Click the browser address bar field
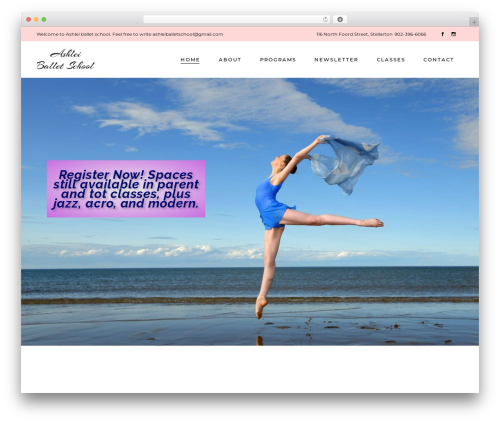Screen dimensions: 500x423 tap(237, 20)
